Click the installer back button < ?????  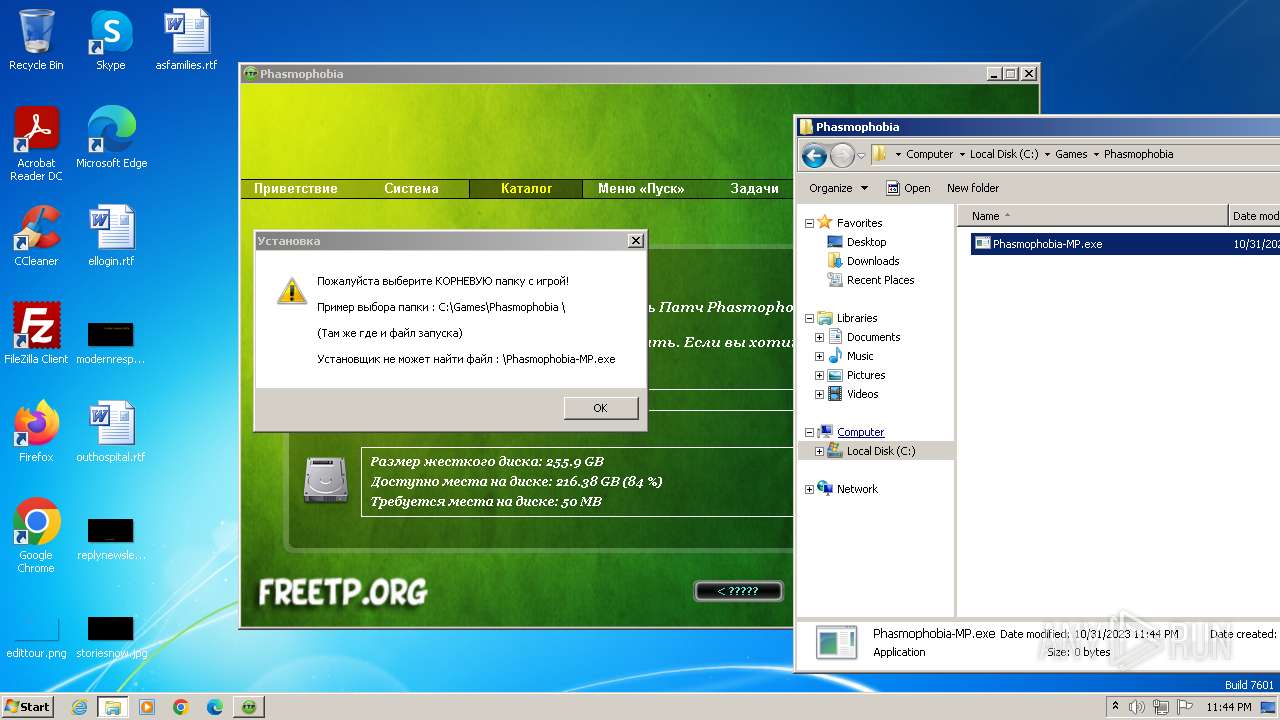(738, 591)
